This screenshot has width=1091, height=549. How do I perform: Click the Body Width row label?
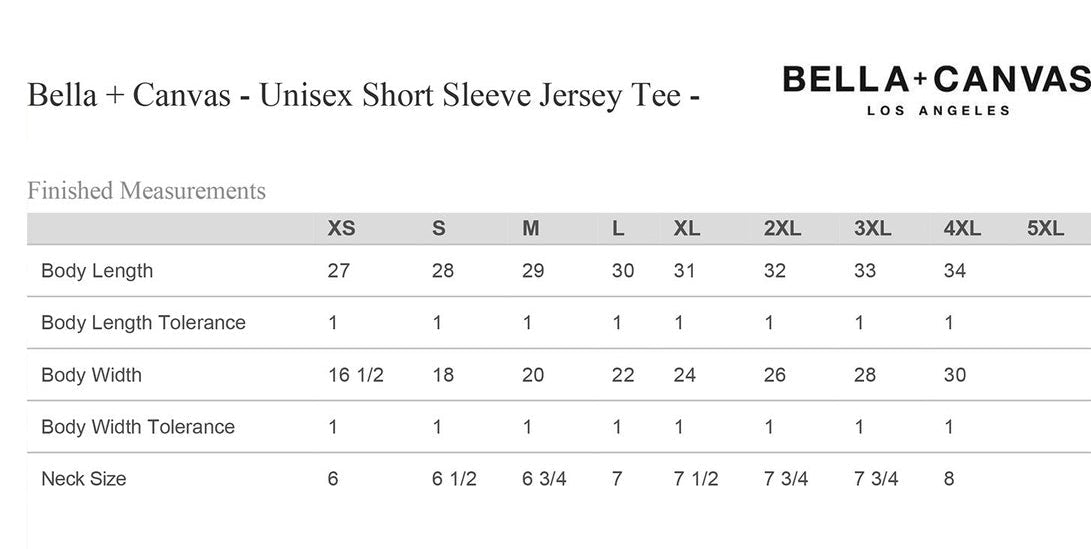[x=91, y=375]
